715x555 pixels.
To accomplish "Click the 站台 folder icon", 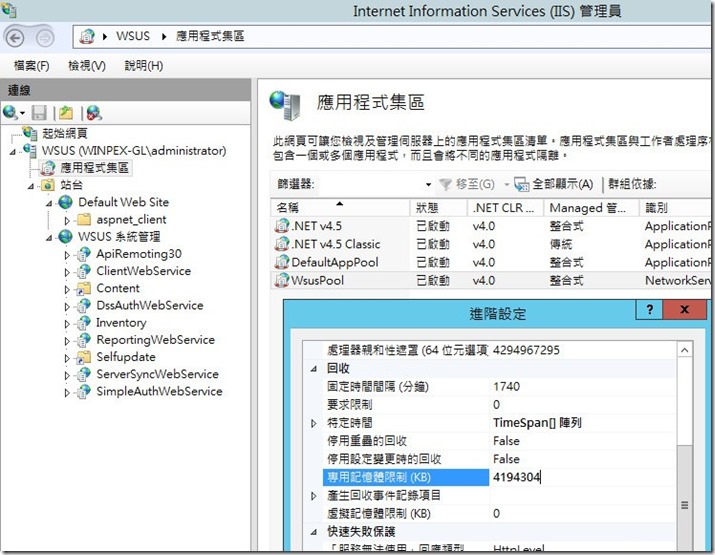I will click(47, 185).
